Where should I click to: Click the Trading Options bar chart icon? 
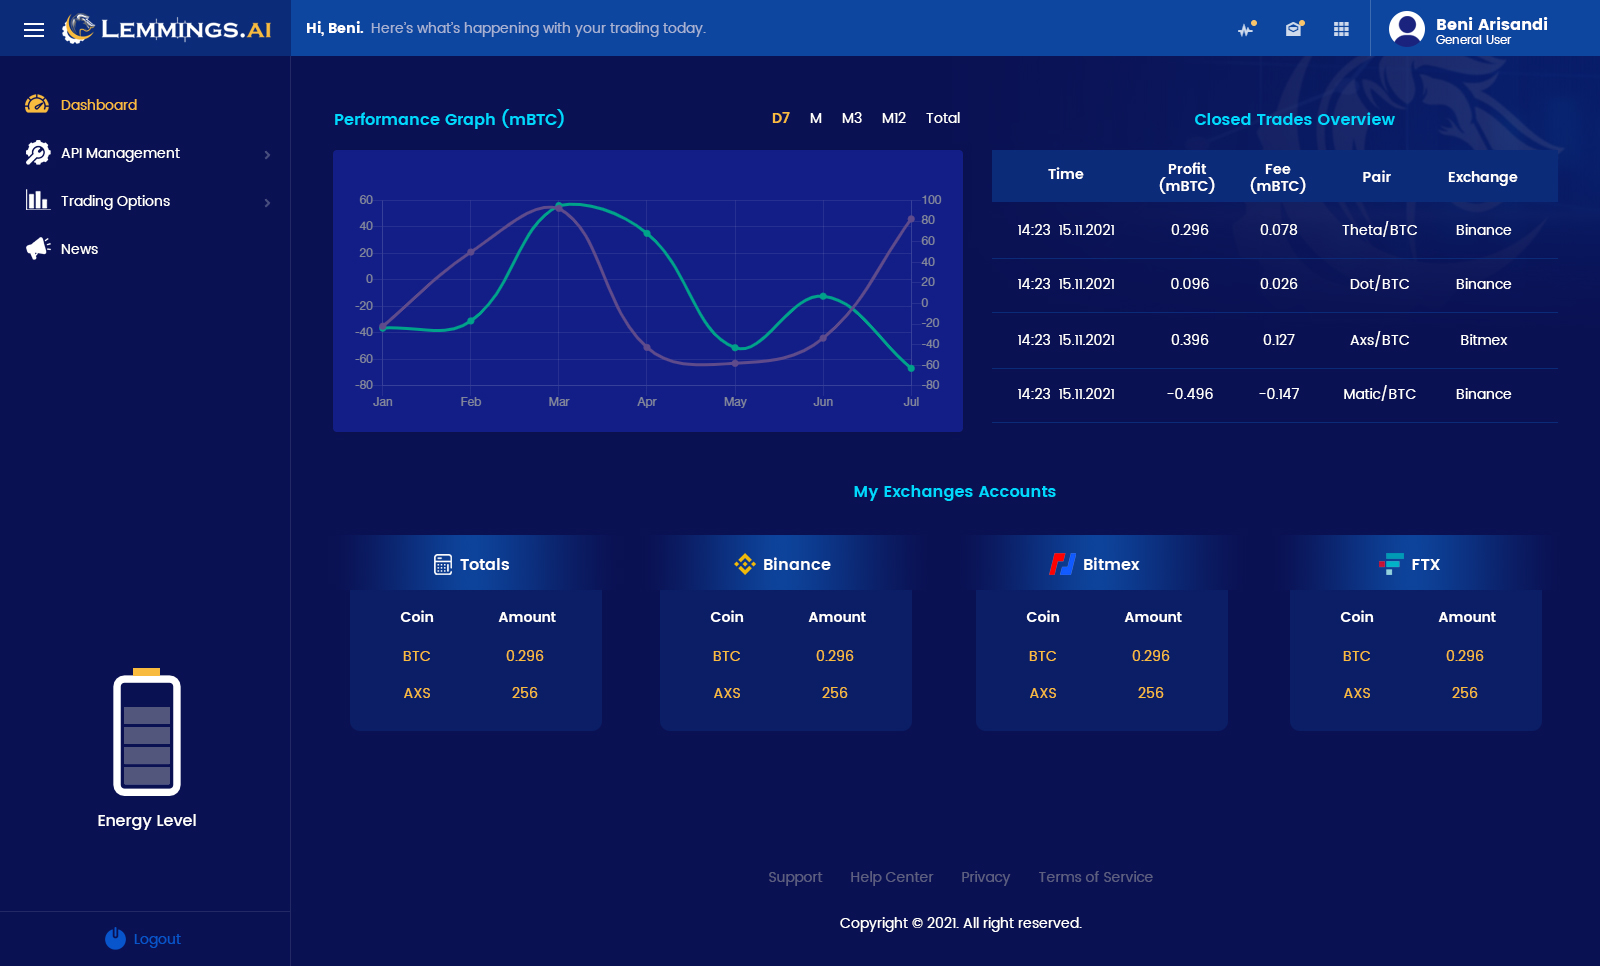tap(37, 200)
